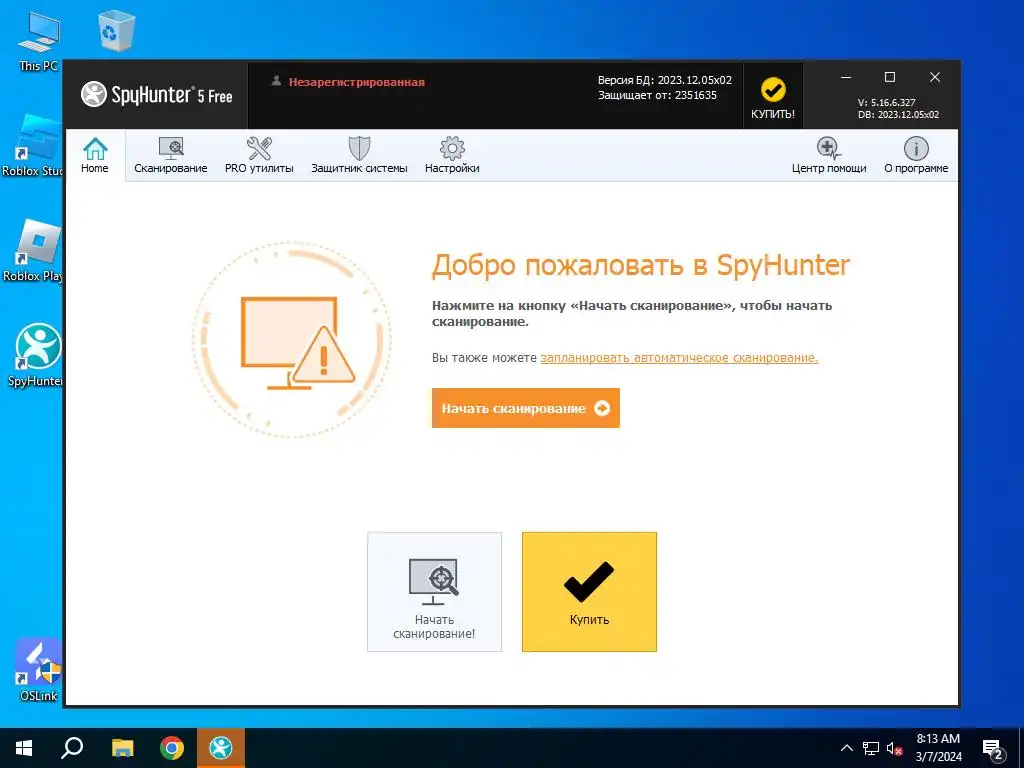Click the SpyHunter 5 Free logo
1024x768 pixels.
point(157,95)
